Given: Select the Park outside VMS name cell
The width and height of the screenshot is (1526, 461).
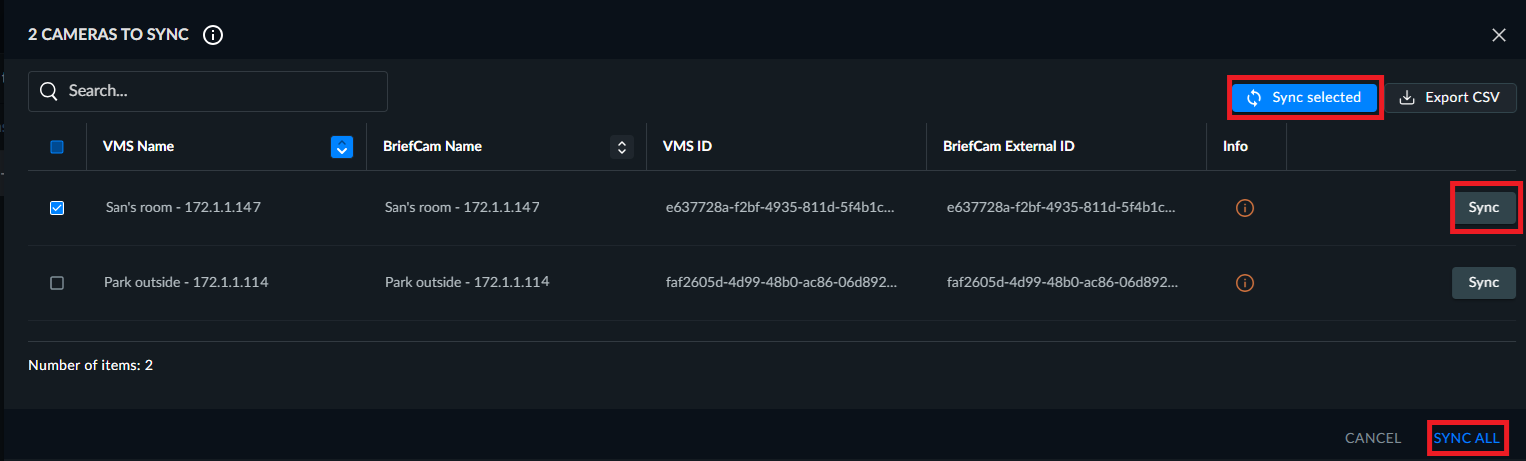Looking at the screenshot, I should point(186,283).
